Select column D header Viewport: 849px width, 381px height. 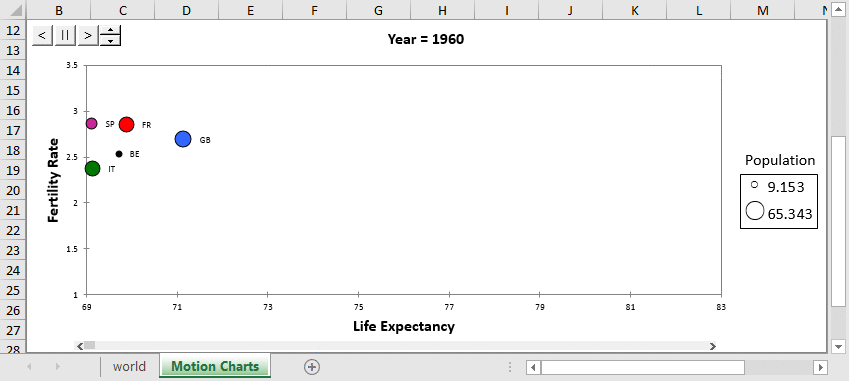(186, 10)
